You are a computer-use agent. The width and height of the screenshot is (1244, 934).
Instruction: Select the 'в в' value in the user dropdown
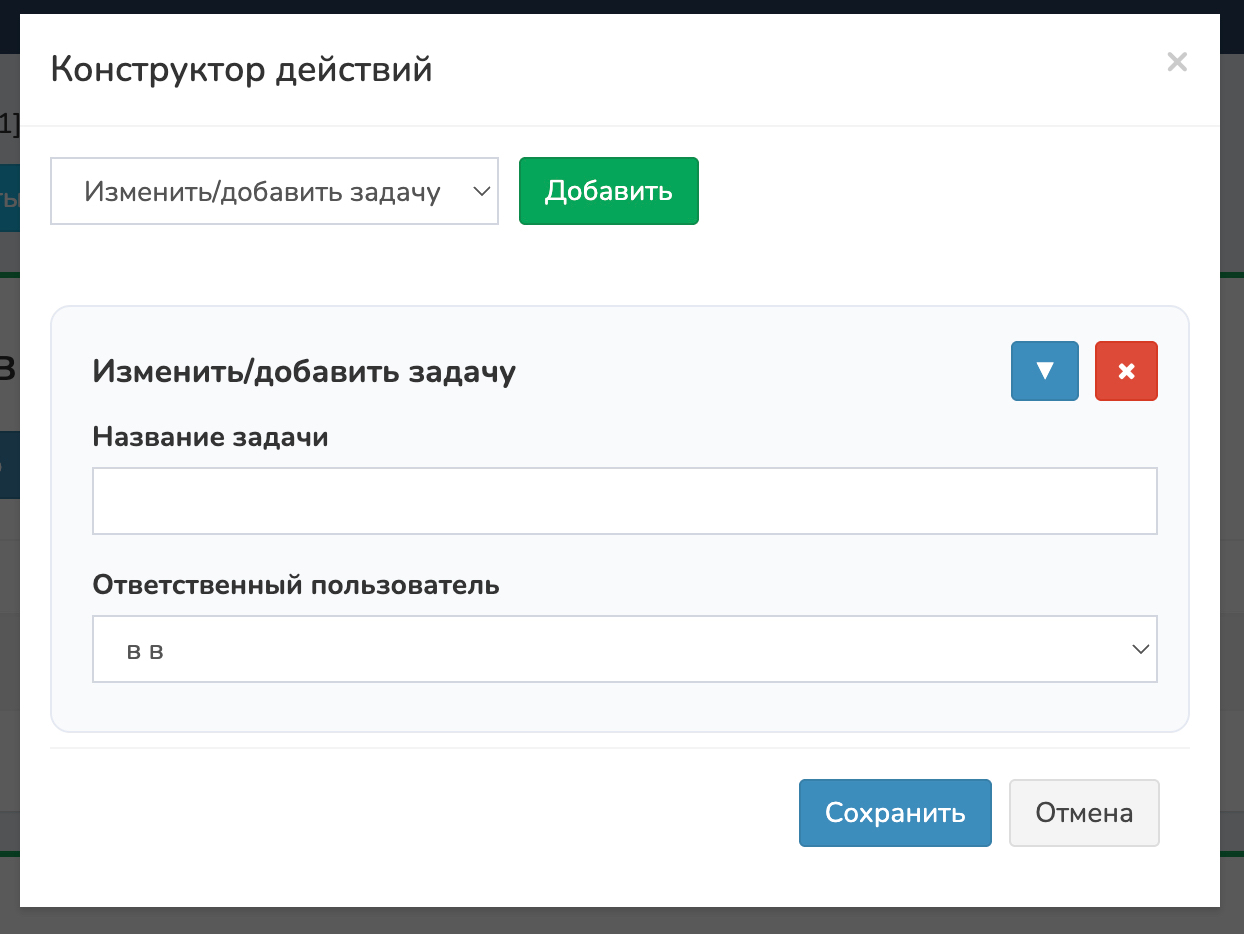(x=146, y=651)
